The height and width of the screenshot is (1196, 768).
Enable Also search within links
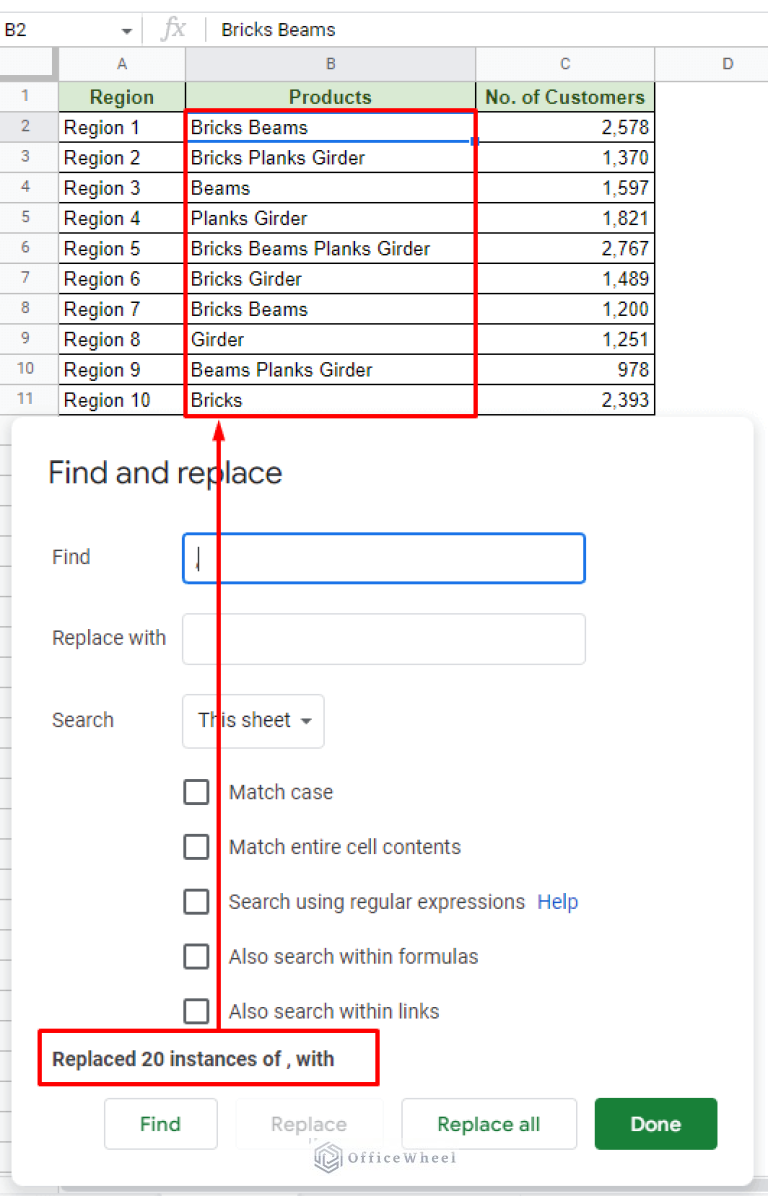pyautogui.click(x=197, y=1011)
